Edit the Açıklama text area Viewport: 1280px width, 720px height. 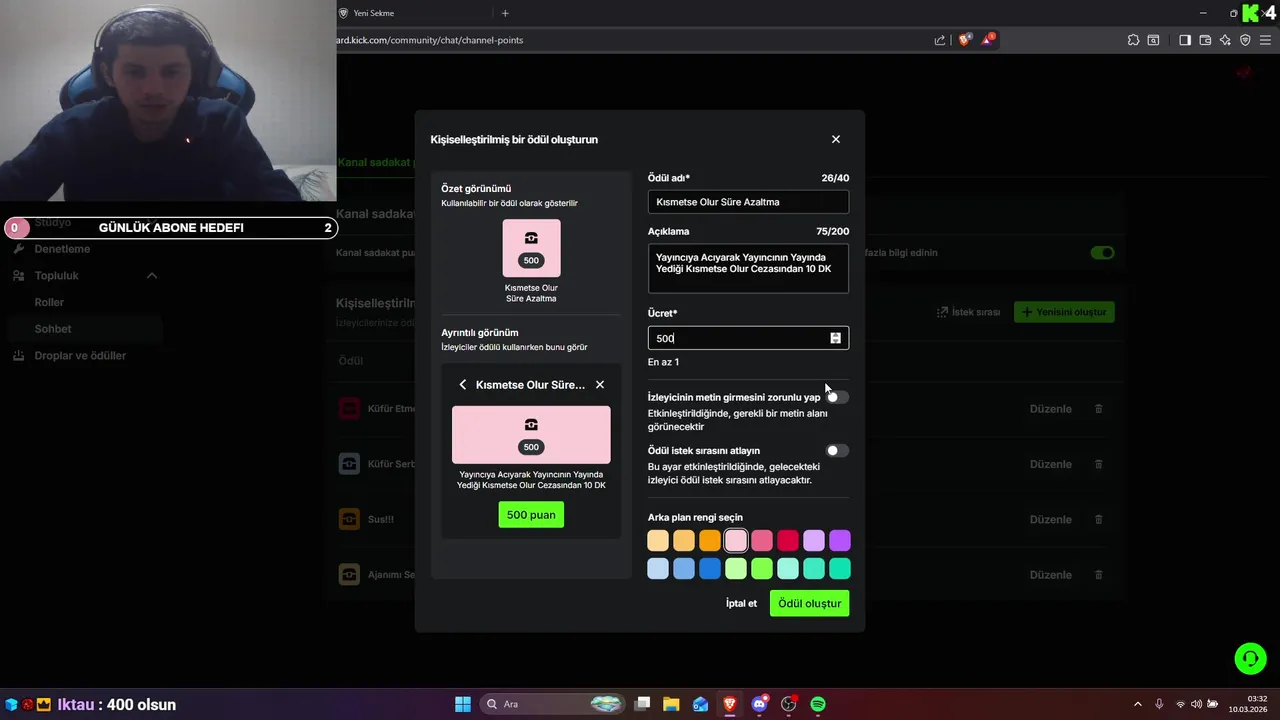[748, 268]
